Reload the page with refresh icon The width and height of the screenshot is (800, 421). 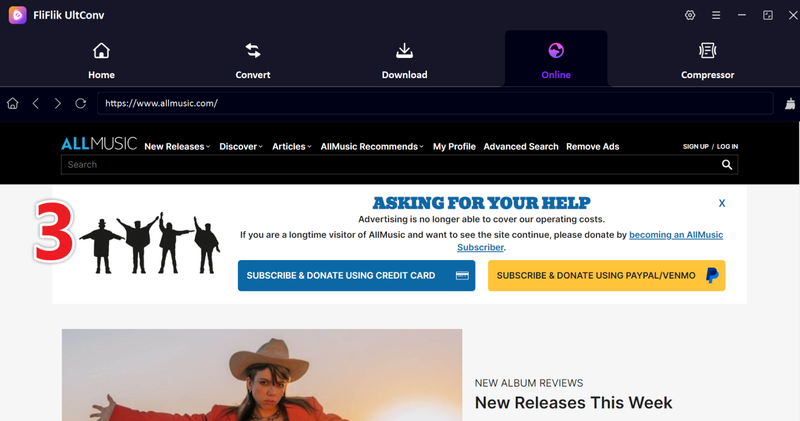[x=81, y=104]
